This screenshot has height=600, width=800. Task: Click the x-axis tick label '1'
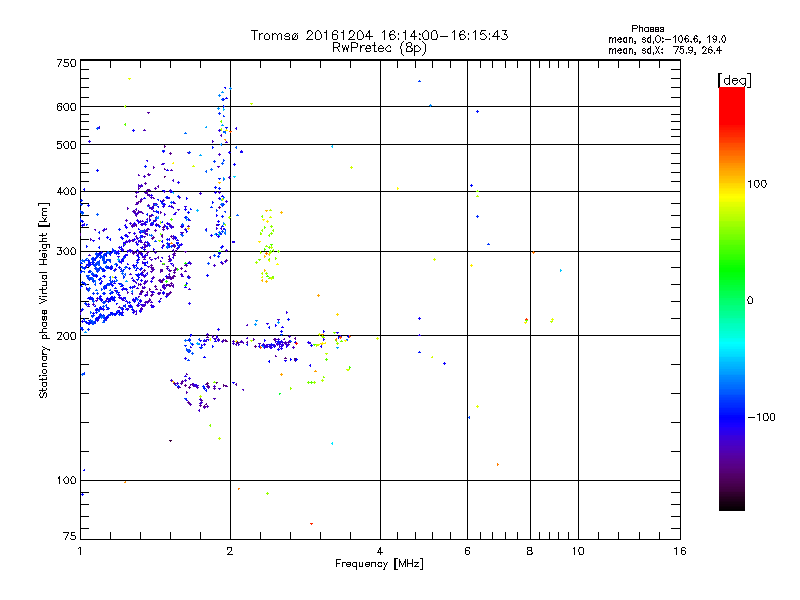pos(80,551)
